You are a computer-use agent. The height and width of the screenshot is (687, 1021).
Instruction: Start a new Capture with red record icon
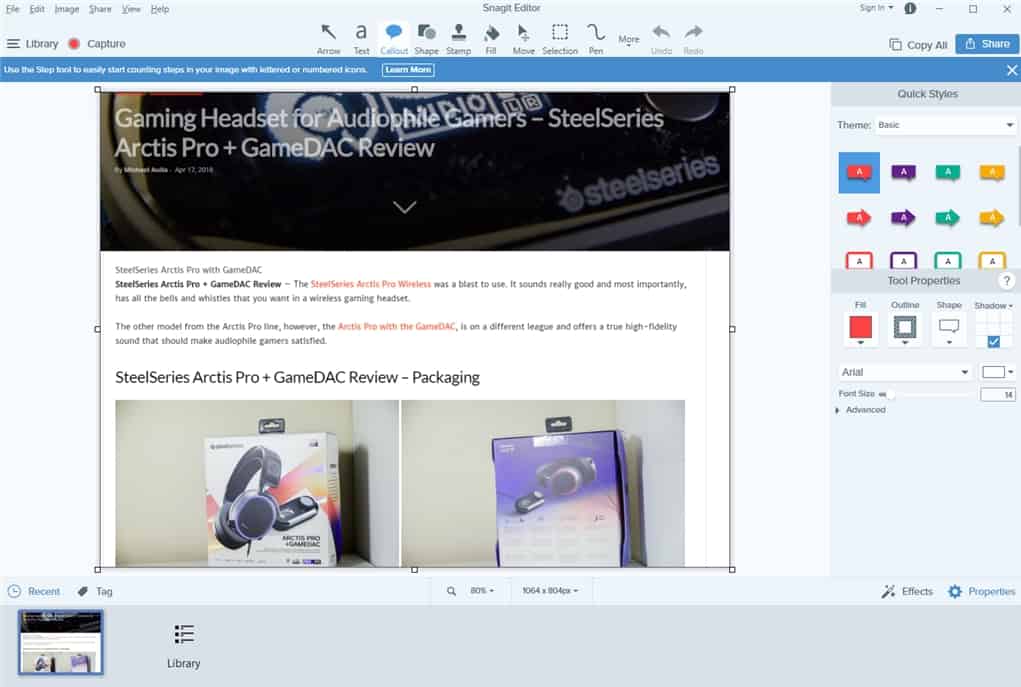(97, 44)
